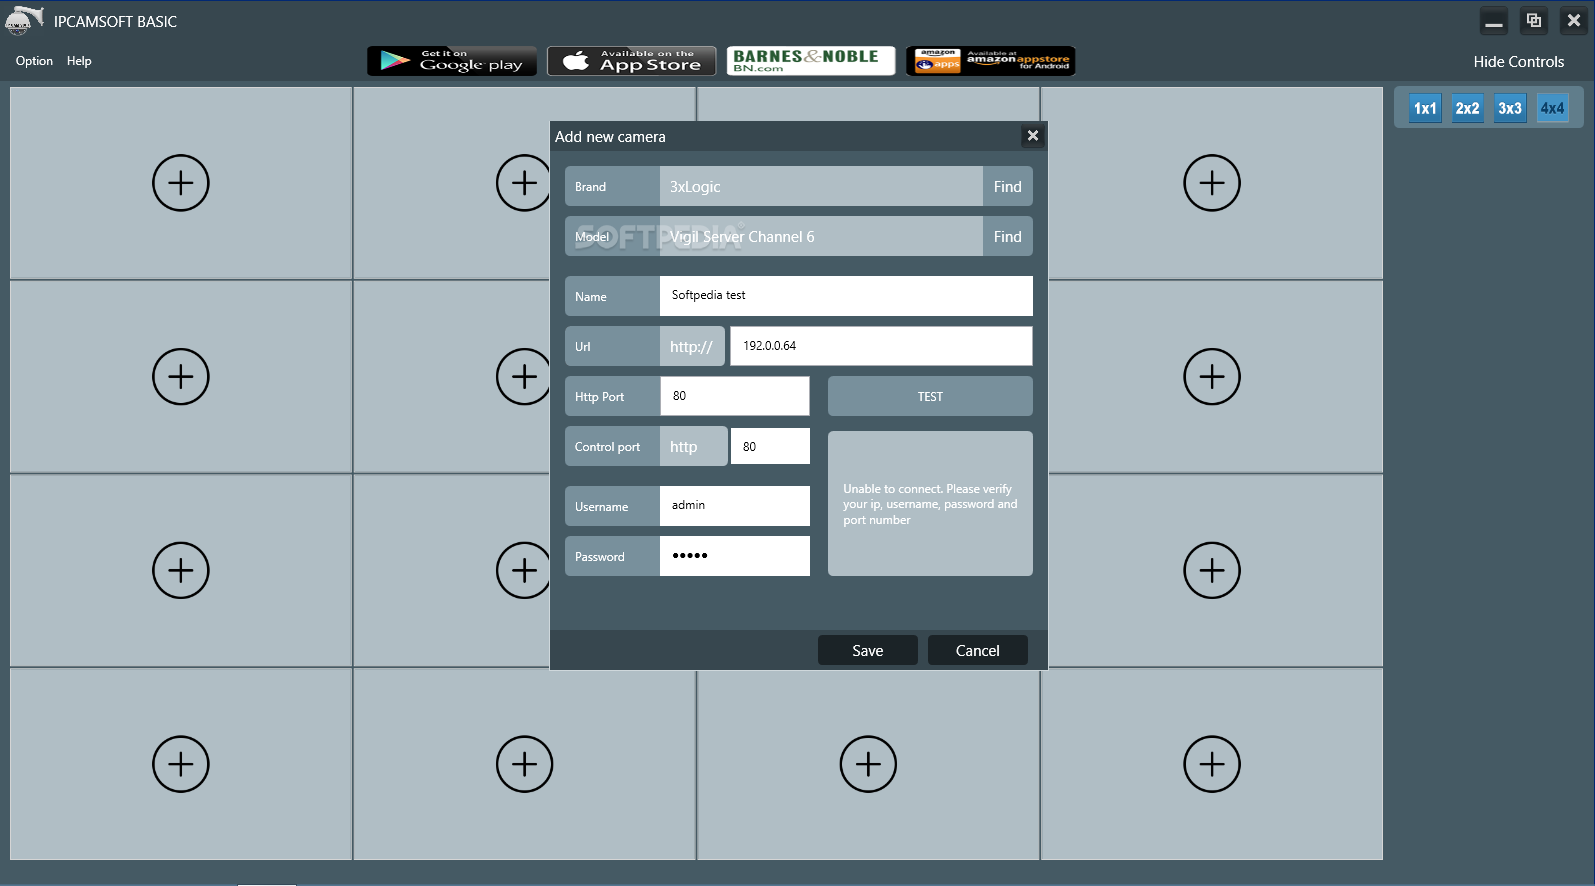Screen dimensions: 1595x886
Task: Open the Google Play store badge
Action: pos(452,61)
